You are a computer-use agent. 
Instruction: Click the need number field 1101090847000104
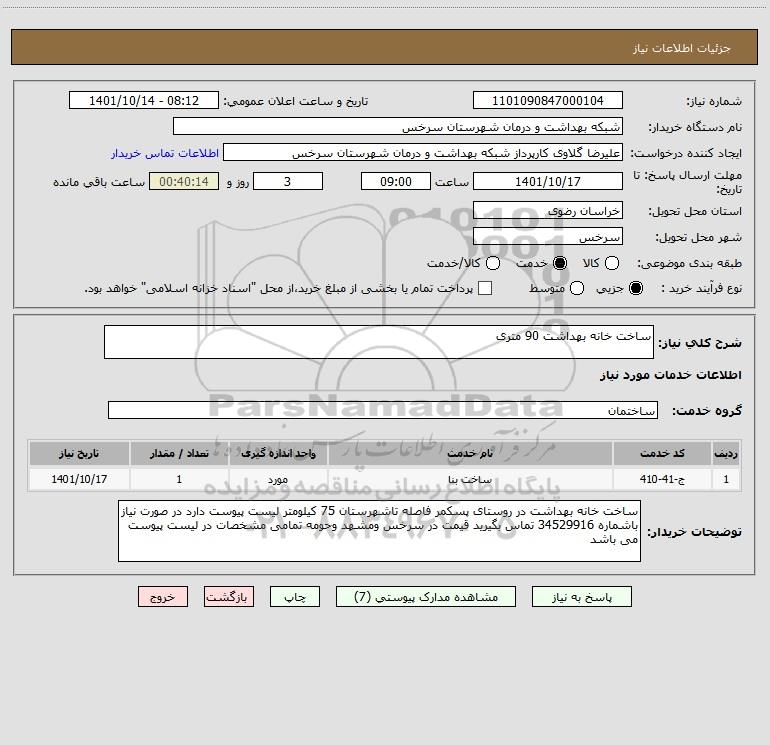coord(548,100)
